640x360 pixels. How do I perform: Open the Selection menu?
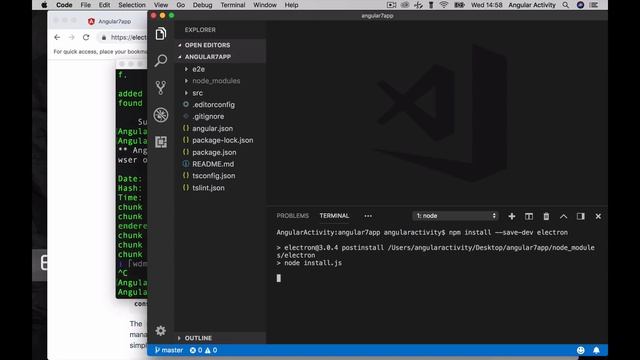coord(132,5)
